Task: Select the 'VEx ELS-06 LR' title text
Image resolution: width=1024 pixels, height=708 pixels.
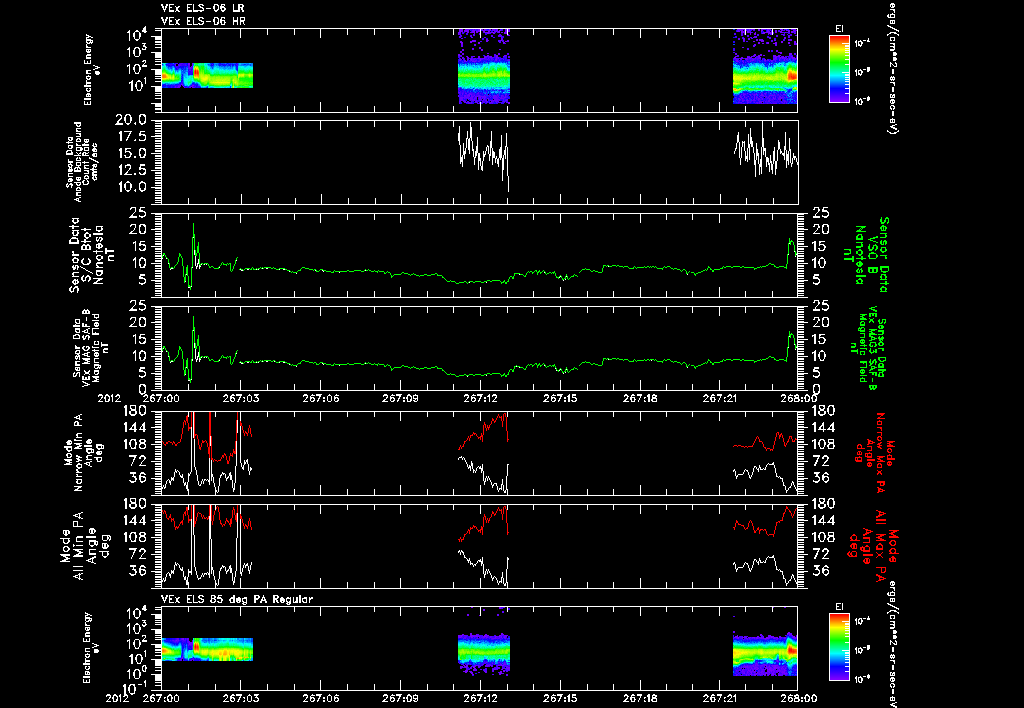Action: click(202, 8)
